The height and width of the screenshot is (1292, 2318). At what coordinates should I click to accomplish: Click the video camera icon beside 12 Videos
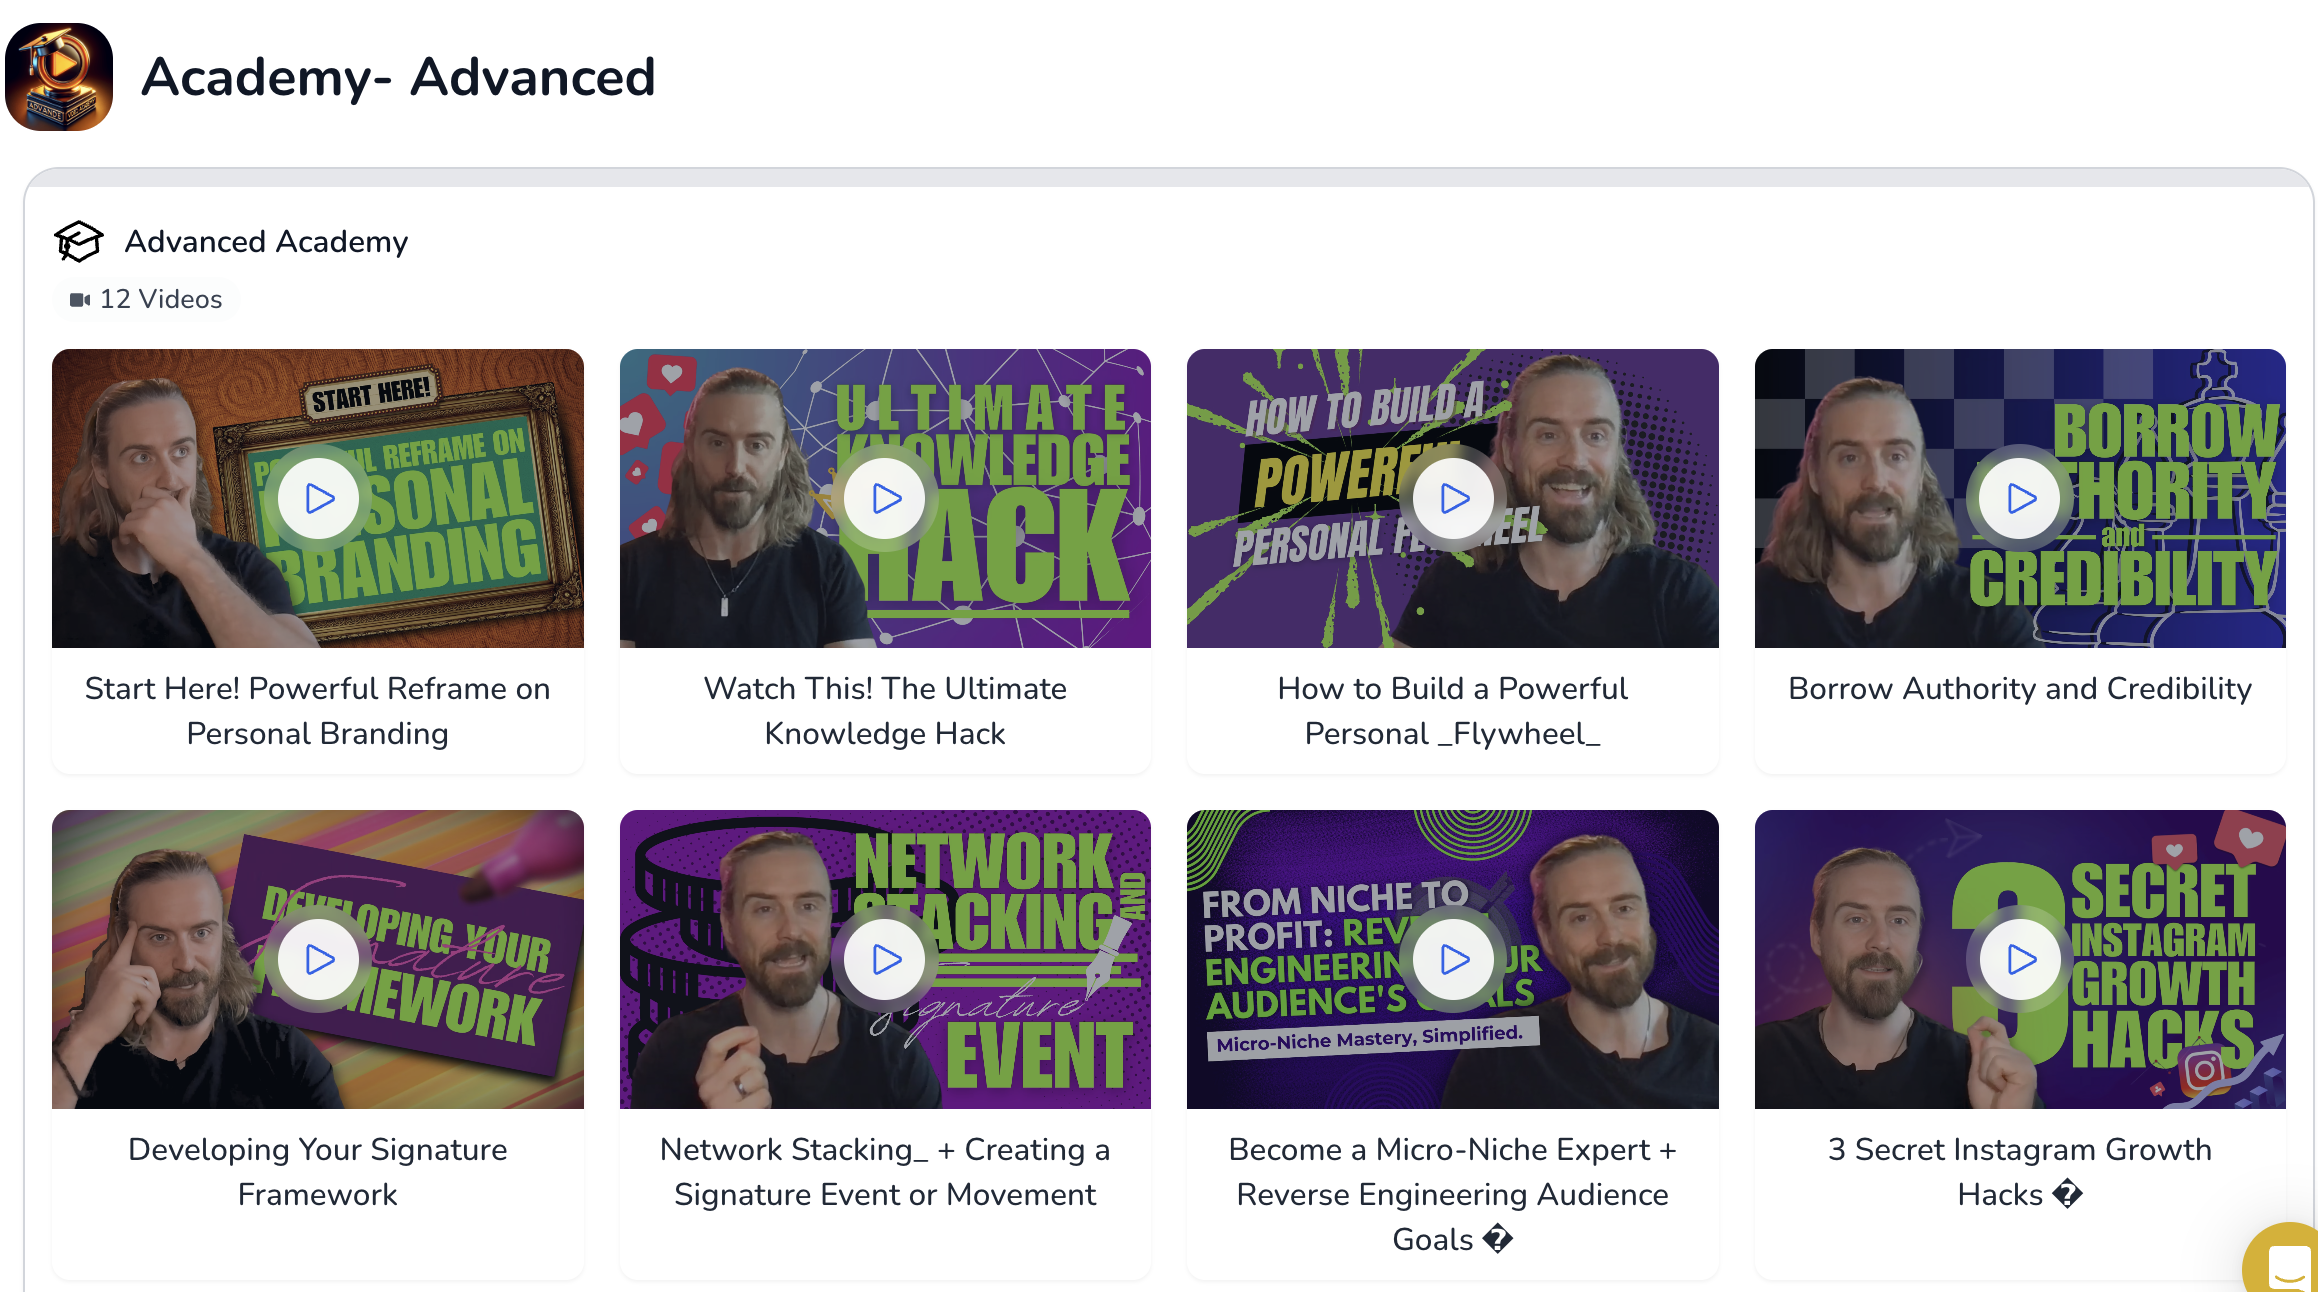80,299
